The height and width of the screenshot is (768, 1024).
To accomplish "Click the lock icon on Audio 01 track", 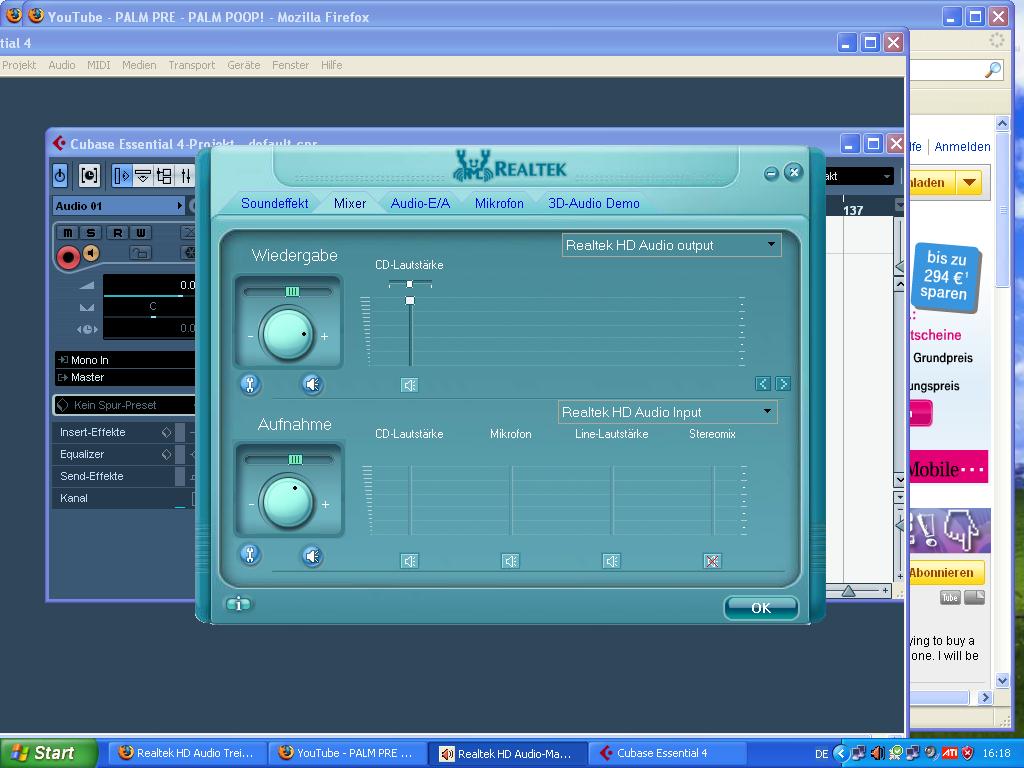I will (140, 253).
